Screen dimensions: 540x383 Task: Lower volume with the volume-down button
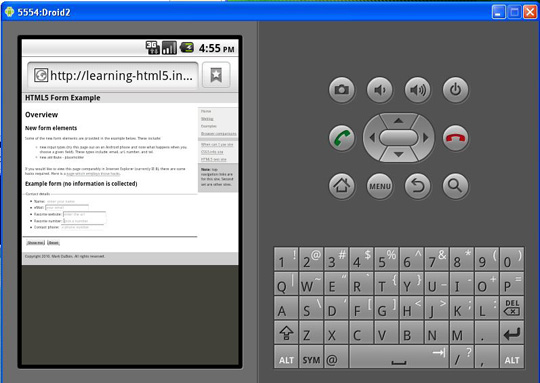point(380,90)
